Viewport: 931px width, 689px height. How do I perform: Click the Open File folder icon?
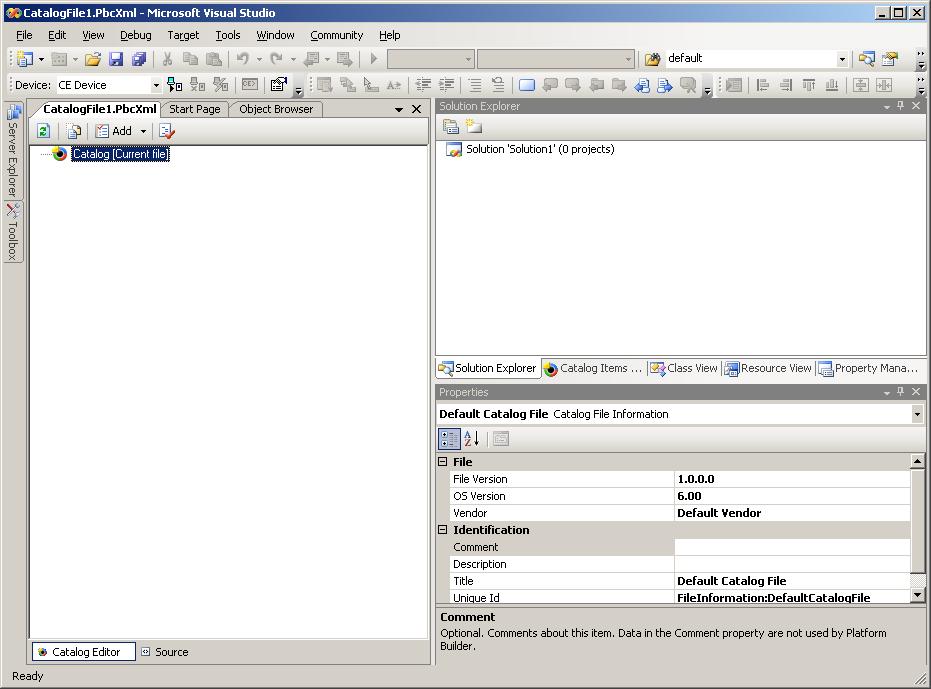point(93,59)
